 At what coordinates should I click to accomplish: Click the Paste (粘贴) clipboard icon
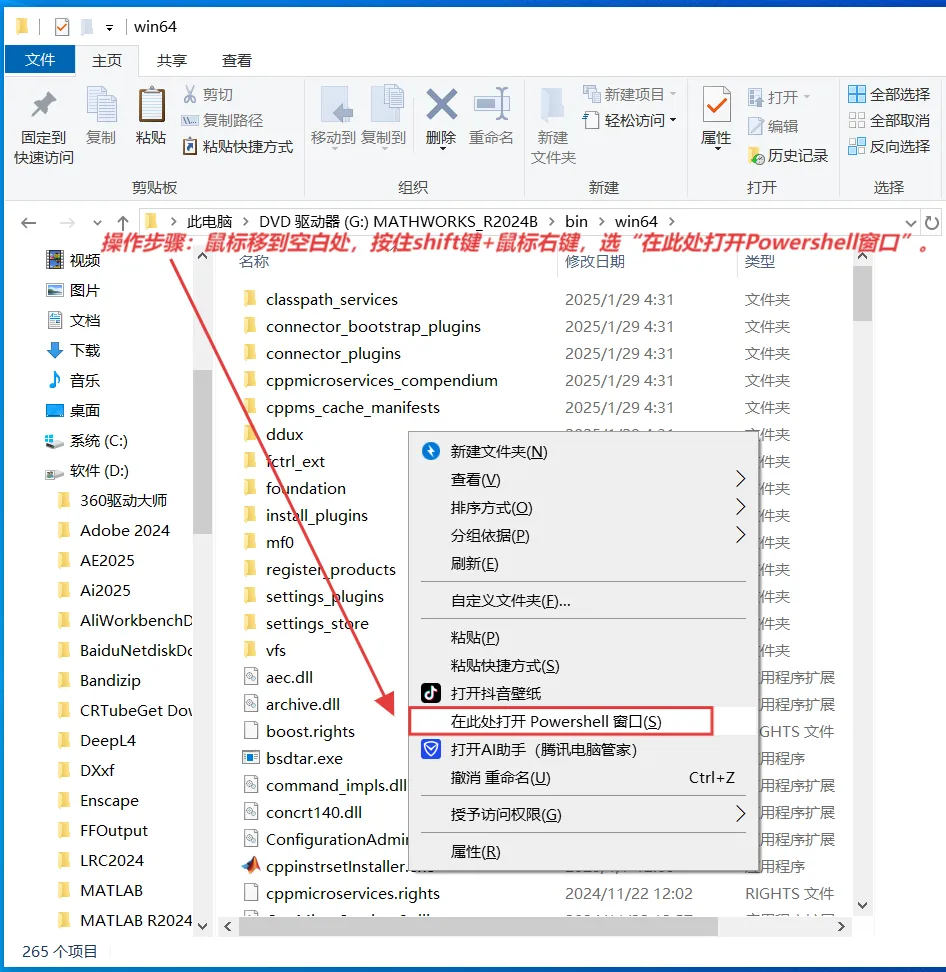click(x=151, y=104)
